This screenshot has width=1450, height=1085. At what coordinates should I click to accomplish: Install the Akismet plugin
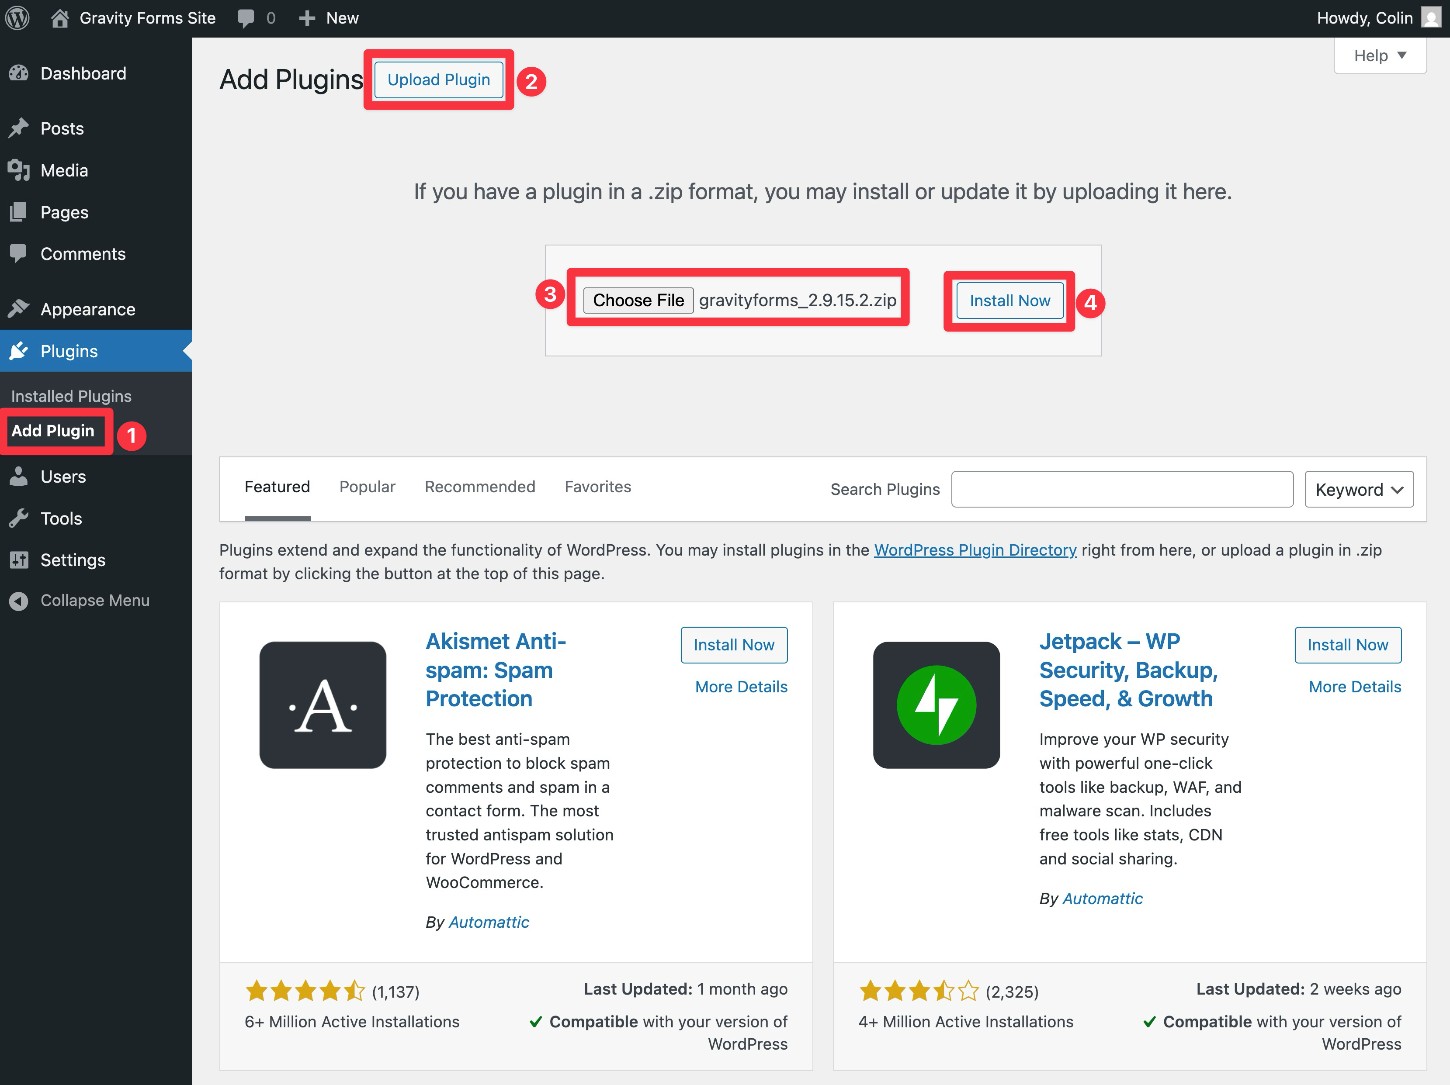[x=734, y=645]
